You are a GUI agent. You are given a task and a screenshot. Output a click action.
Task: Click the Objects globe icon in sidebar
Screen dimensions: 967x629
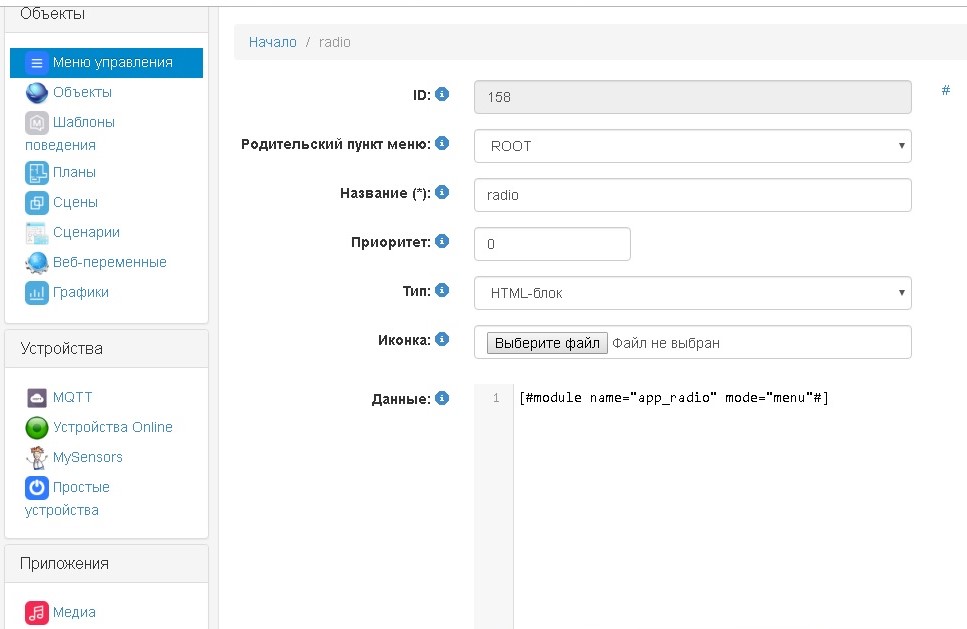click(37, 93)
